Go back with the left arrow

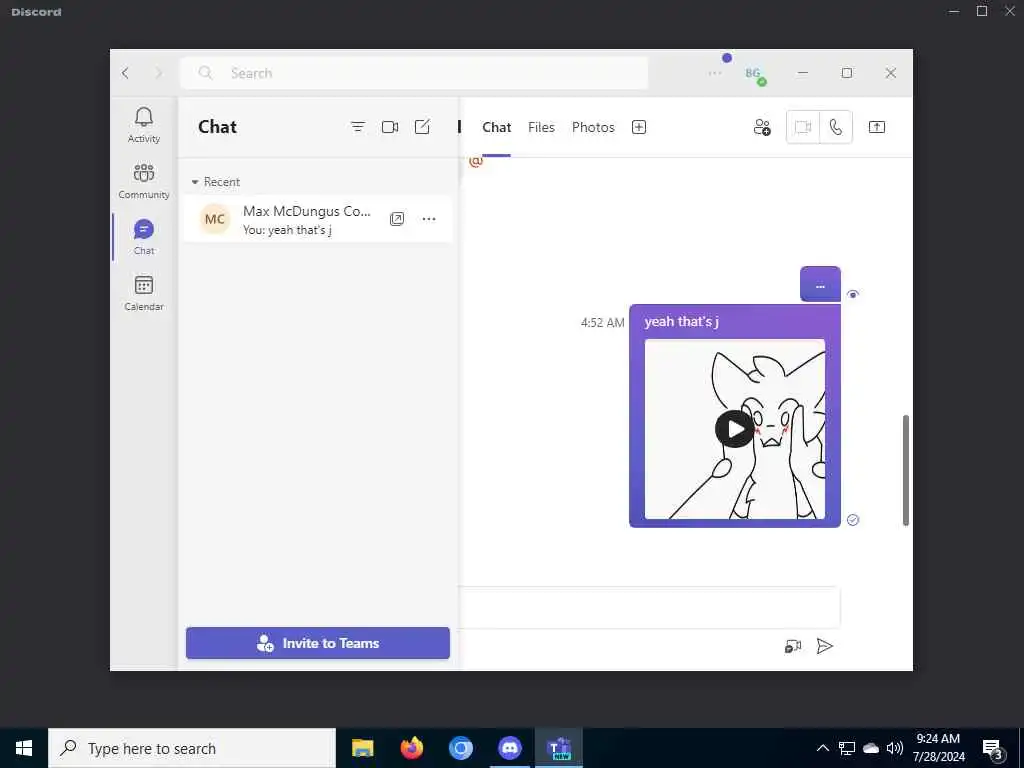pos(125,73)
